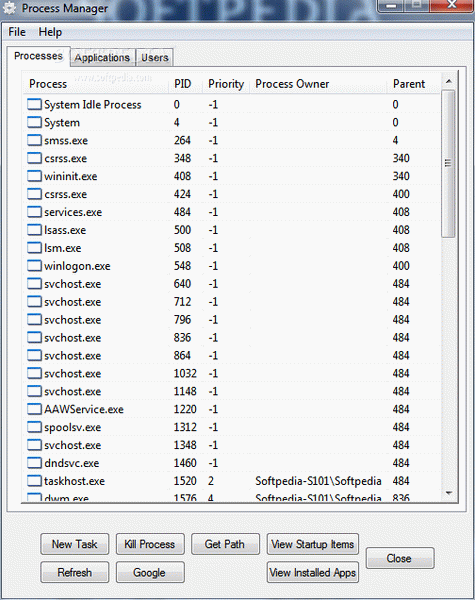This screenshot has width=475, height=600.
Task: Click the wininit.exe process icon
Action: click(x=34, y=176)
